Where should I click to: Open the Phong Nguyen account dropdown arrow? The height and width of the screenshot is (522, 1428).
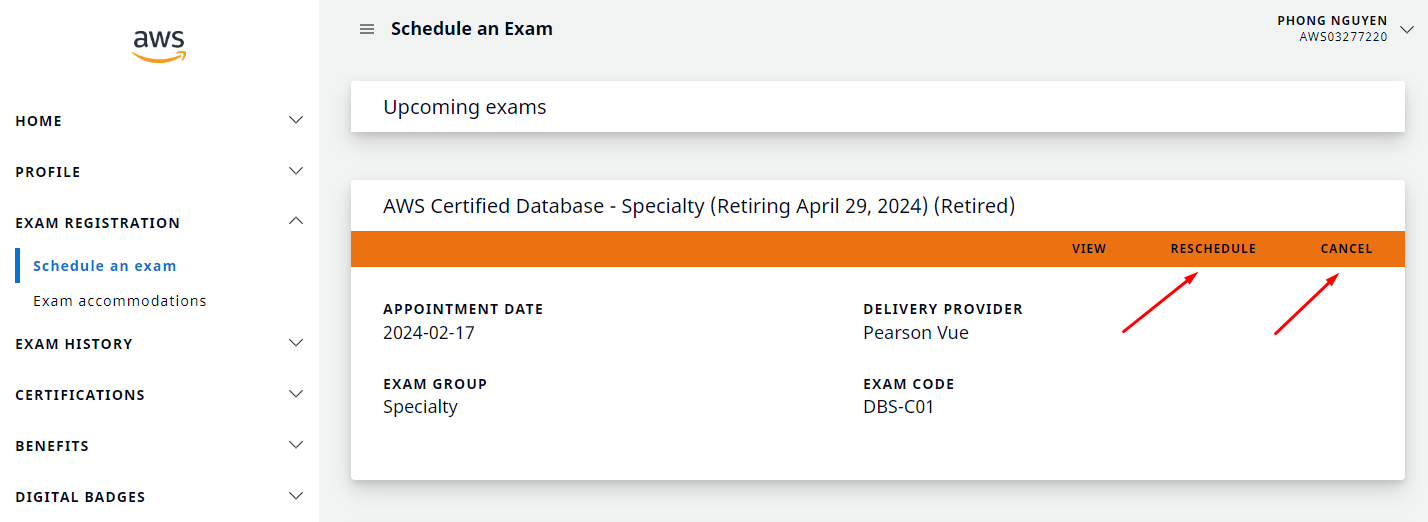click(1407, 29)
